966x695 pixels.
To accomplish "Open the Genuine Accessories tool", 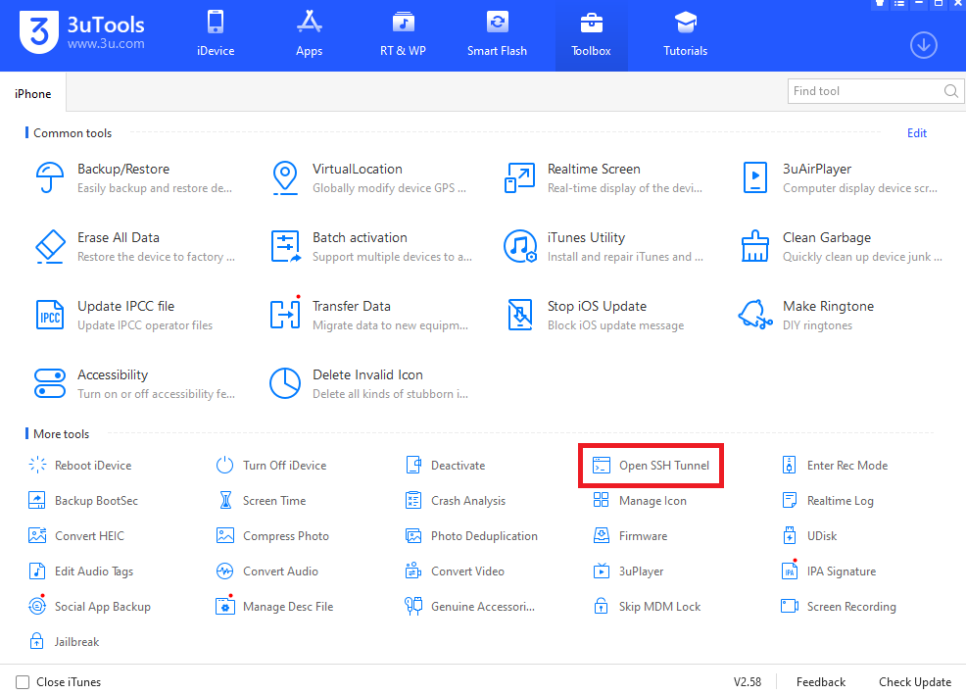I will [469, 606].
